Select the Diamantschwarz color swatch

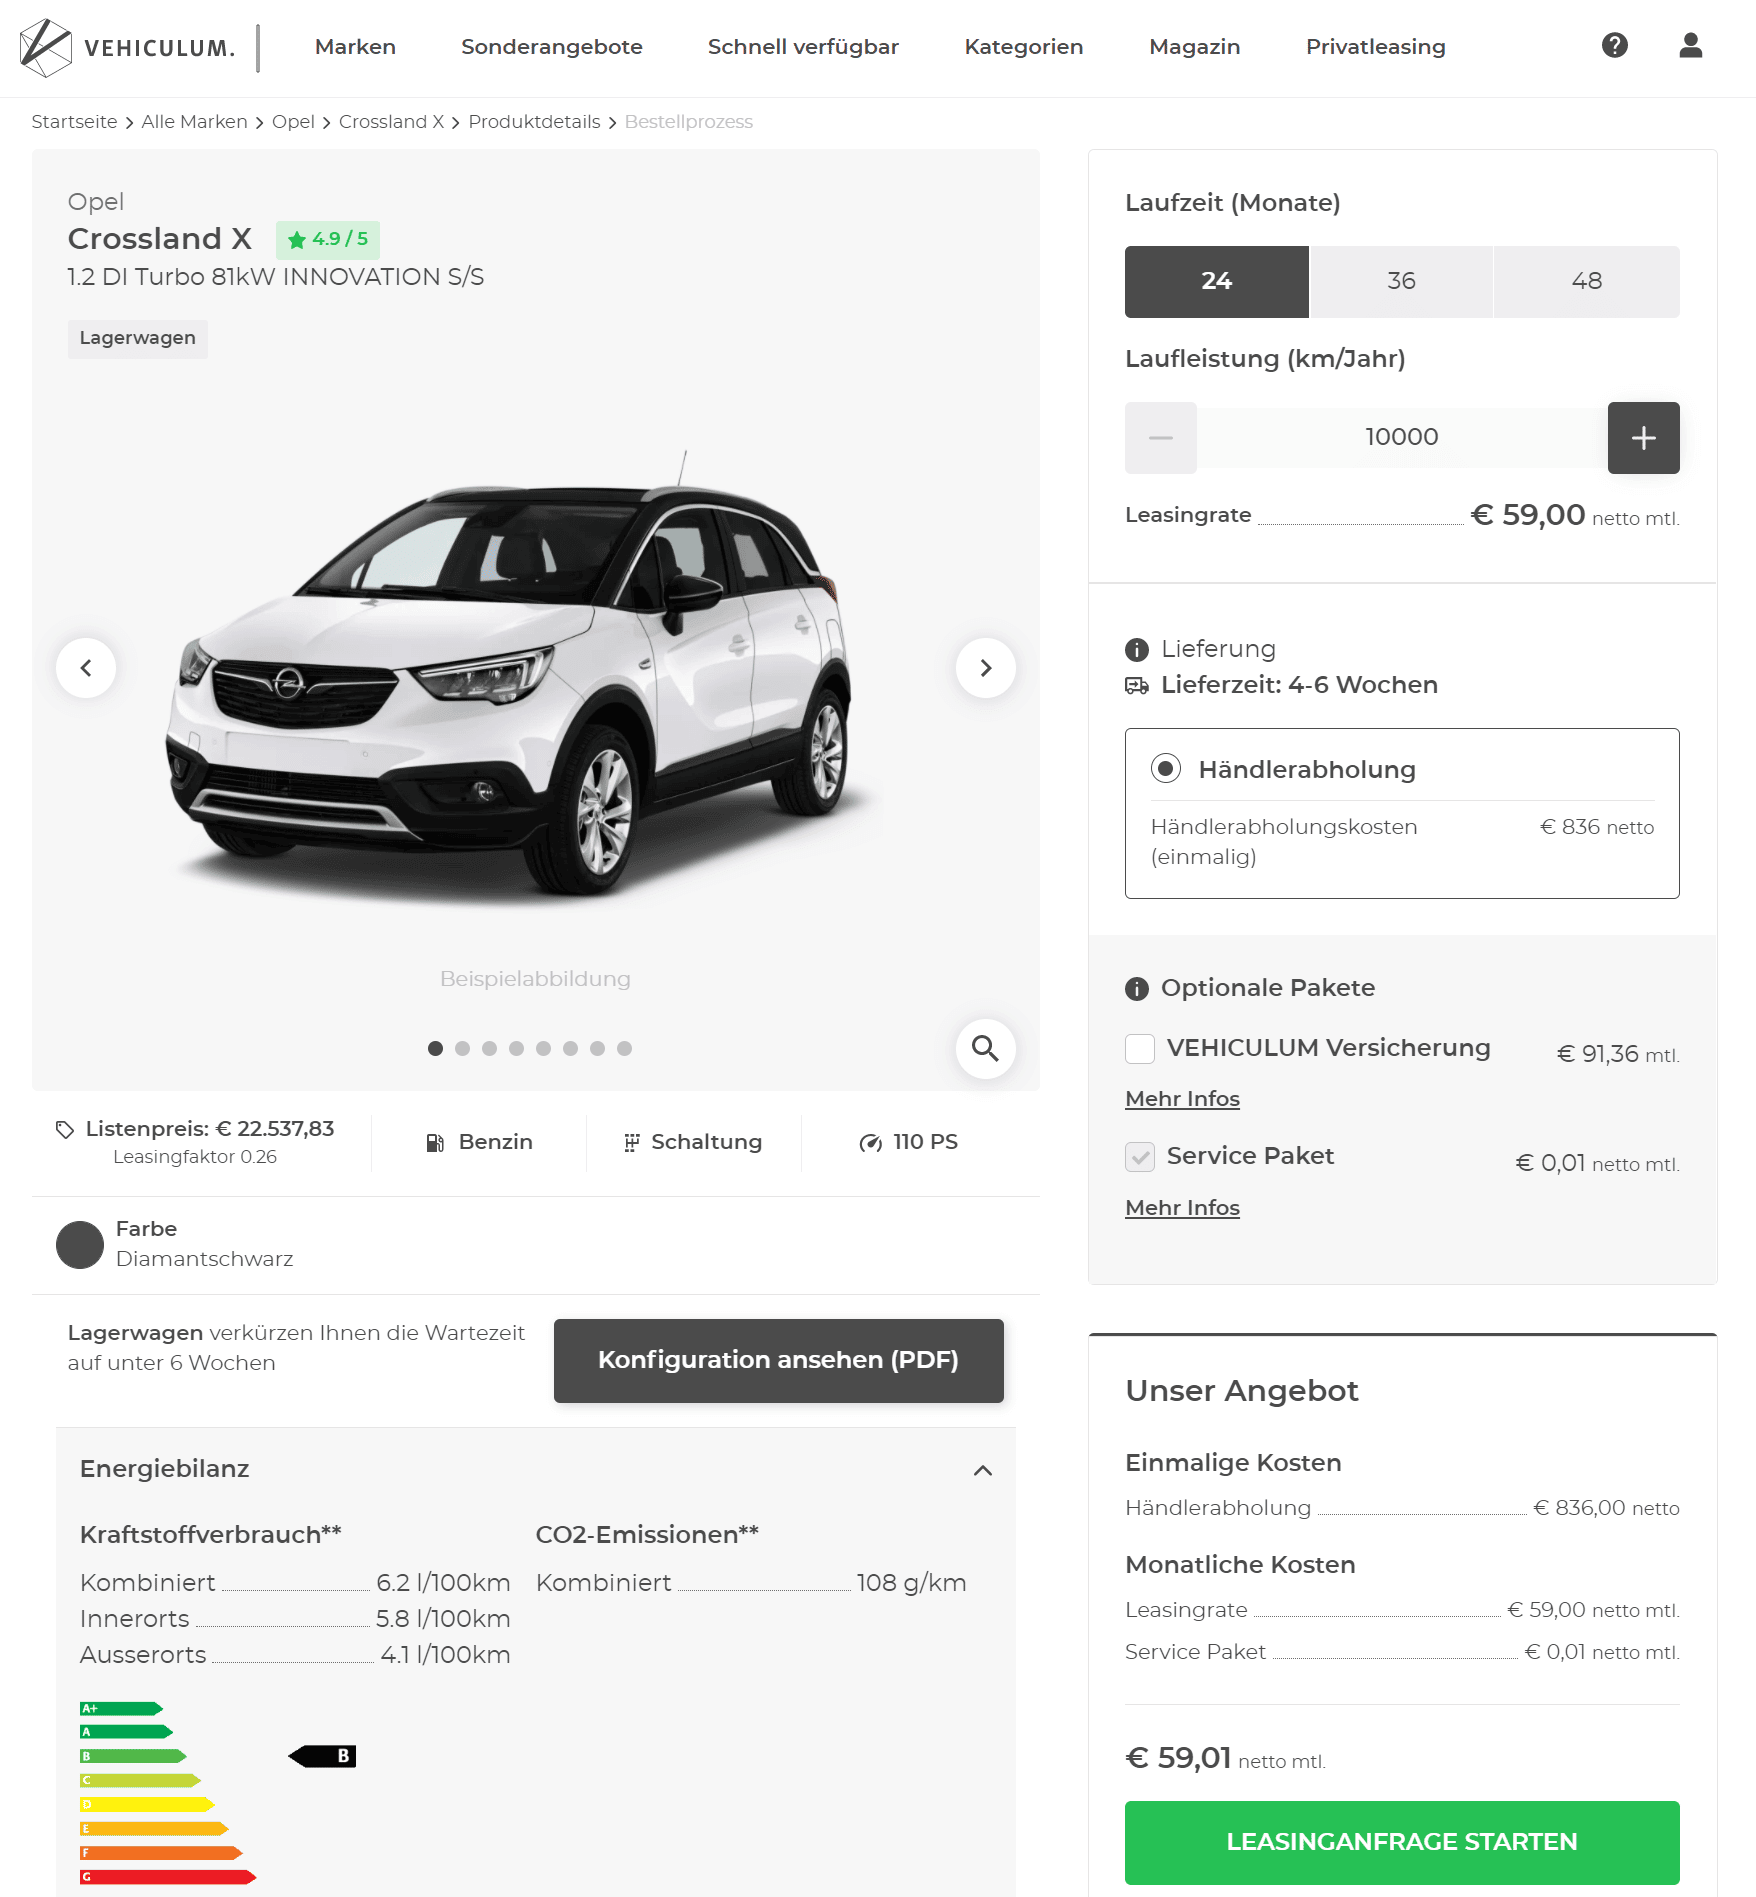point(80,1245)
